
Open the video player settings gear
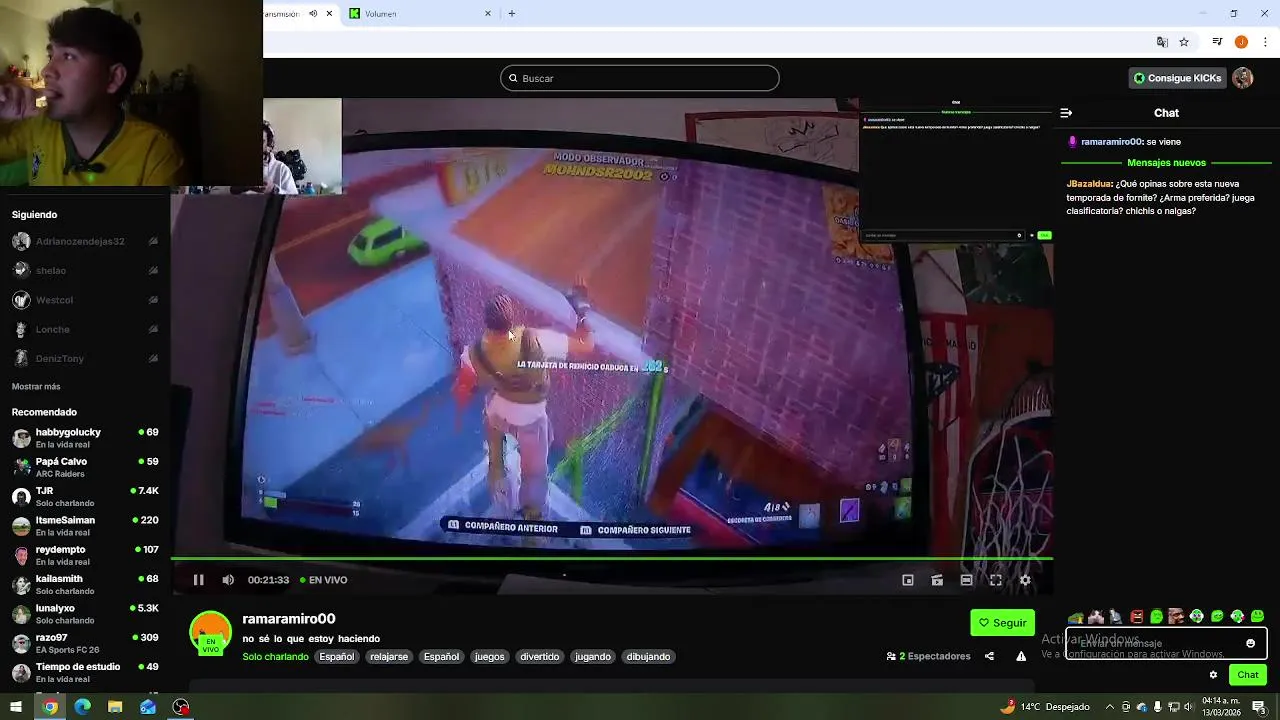coord(1025,580)
